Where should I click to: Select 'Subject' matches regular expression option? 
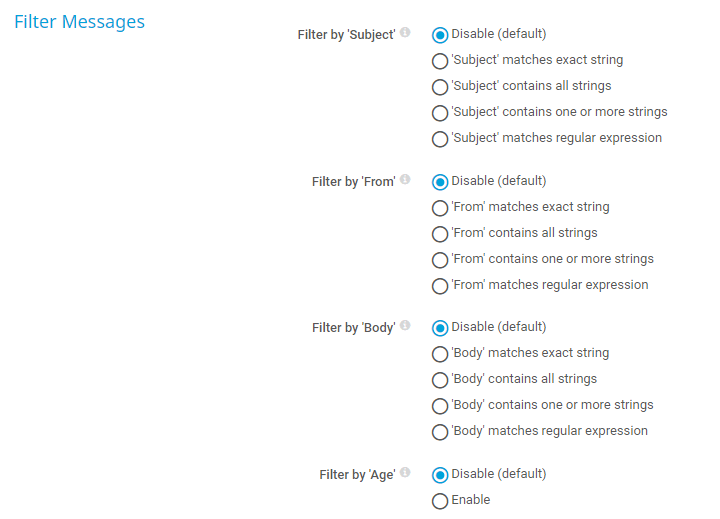click(440, 139)
